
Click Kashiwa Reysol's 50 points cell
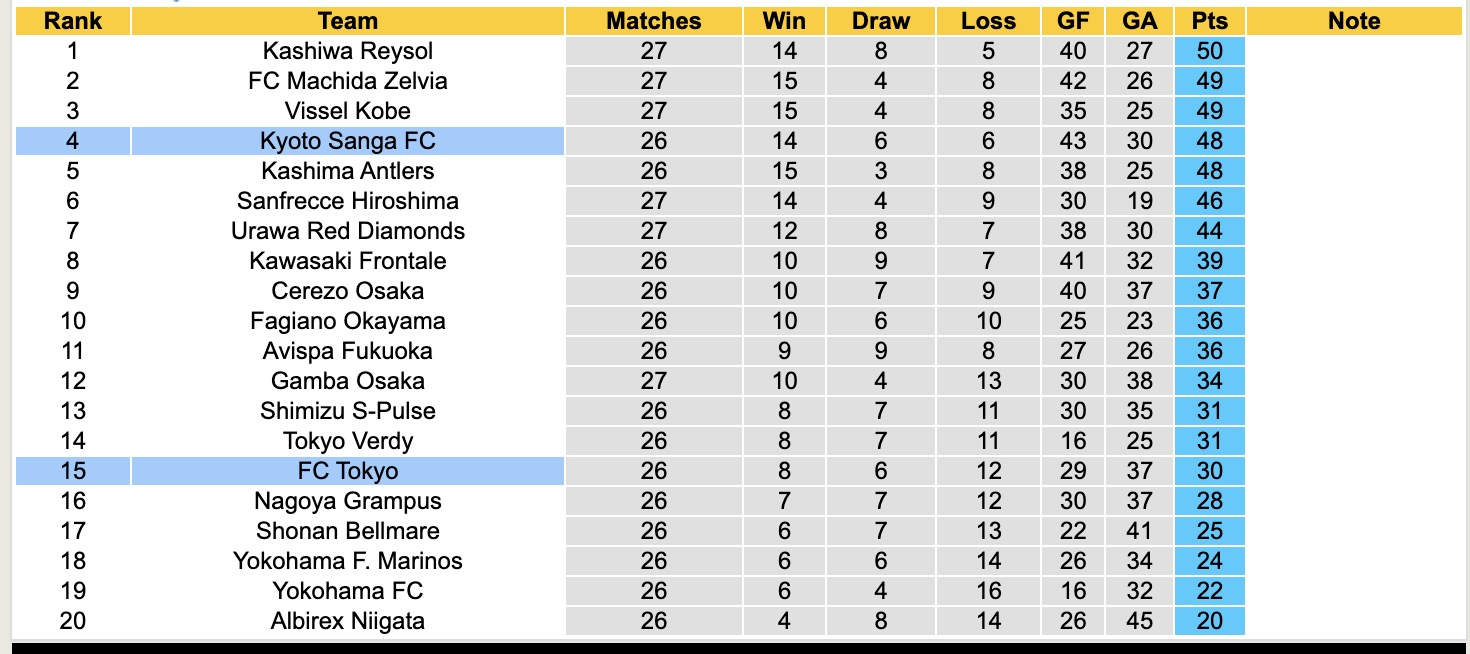point(1209,51)
